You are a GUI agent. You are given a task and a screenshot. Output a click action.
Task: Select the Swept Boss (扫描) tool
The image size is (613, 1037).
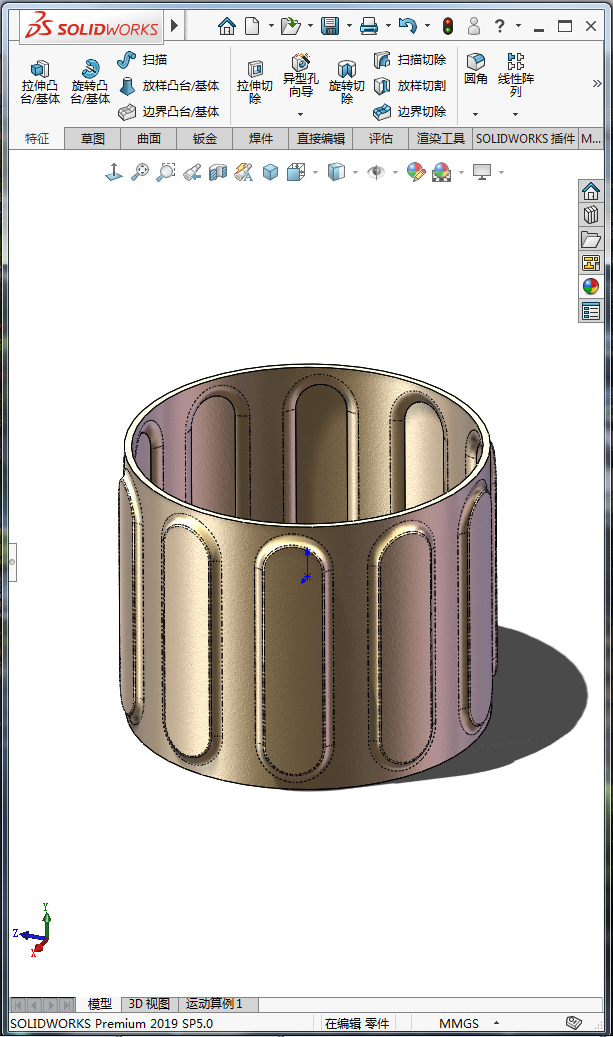click(x=142, y=60)
